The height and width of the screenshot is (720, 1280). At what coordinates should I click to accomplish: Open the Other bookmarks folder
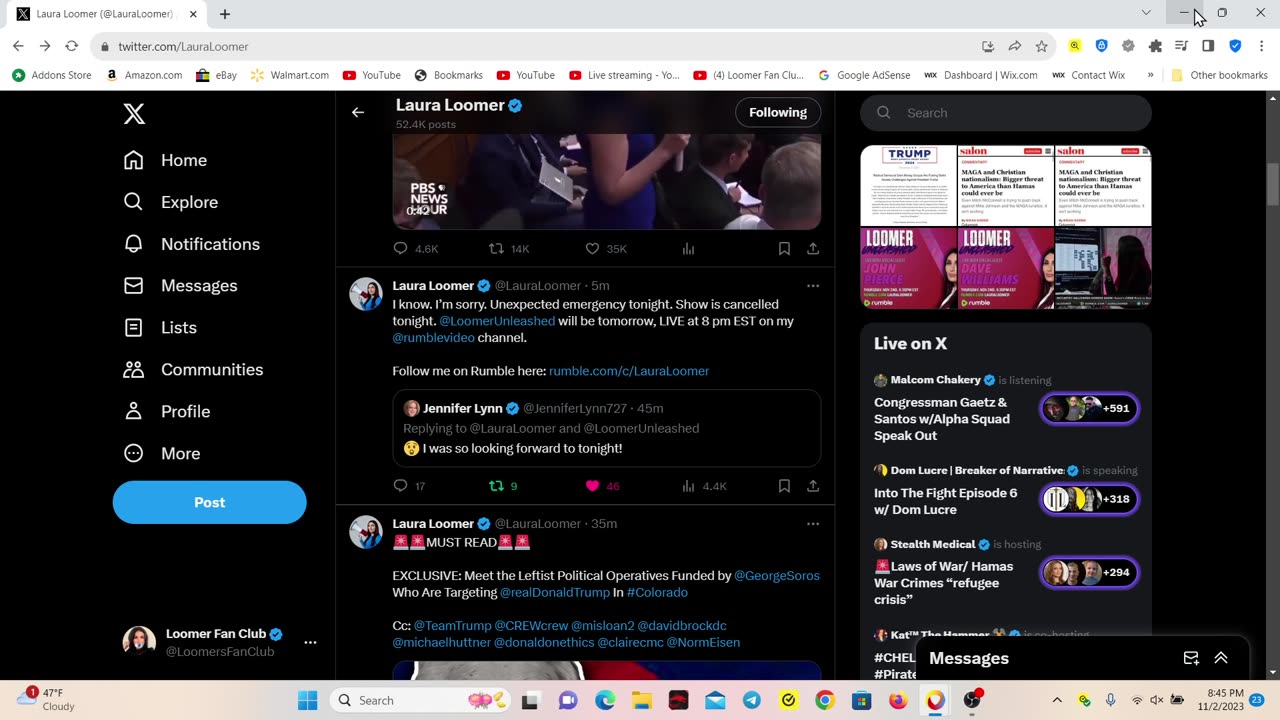click(1219, 75)
